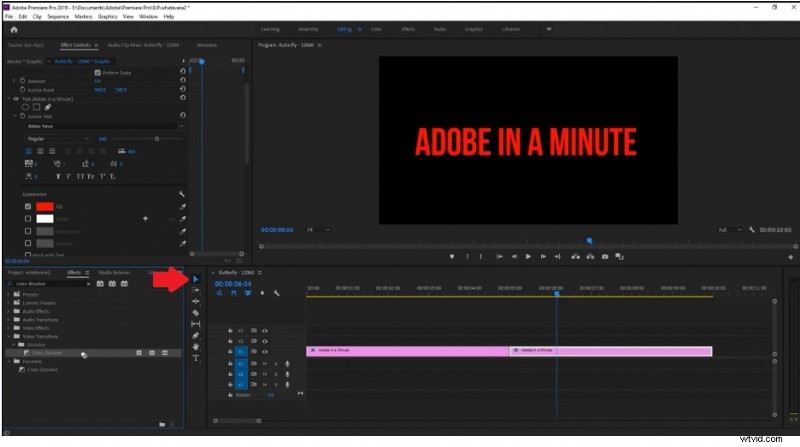The image size is (800, 447).
Task: Open playback resolution Full dropdown
Action: click(730, 230)
